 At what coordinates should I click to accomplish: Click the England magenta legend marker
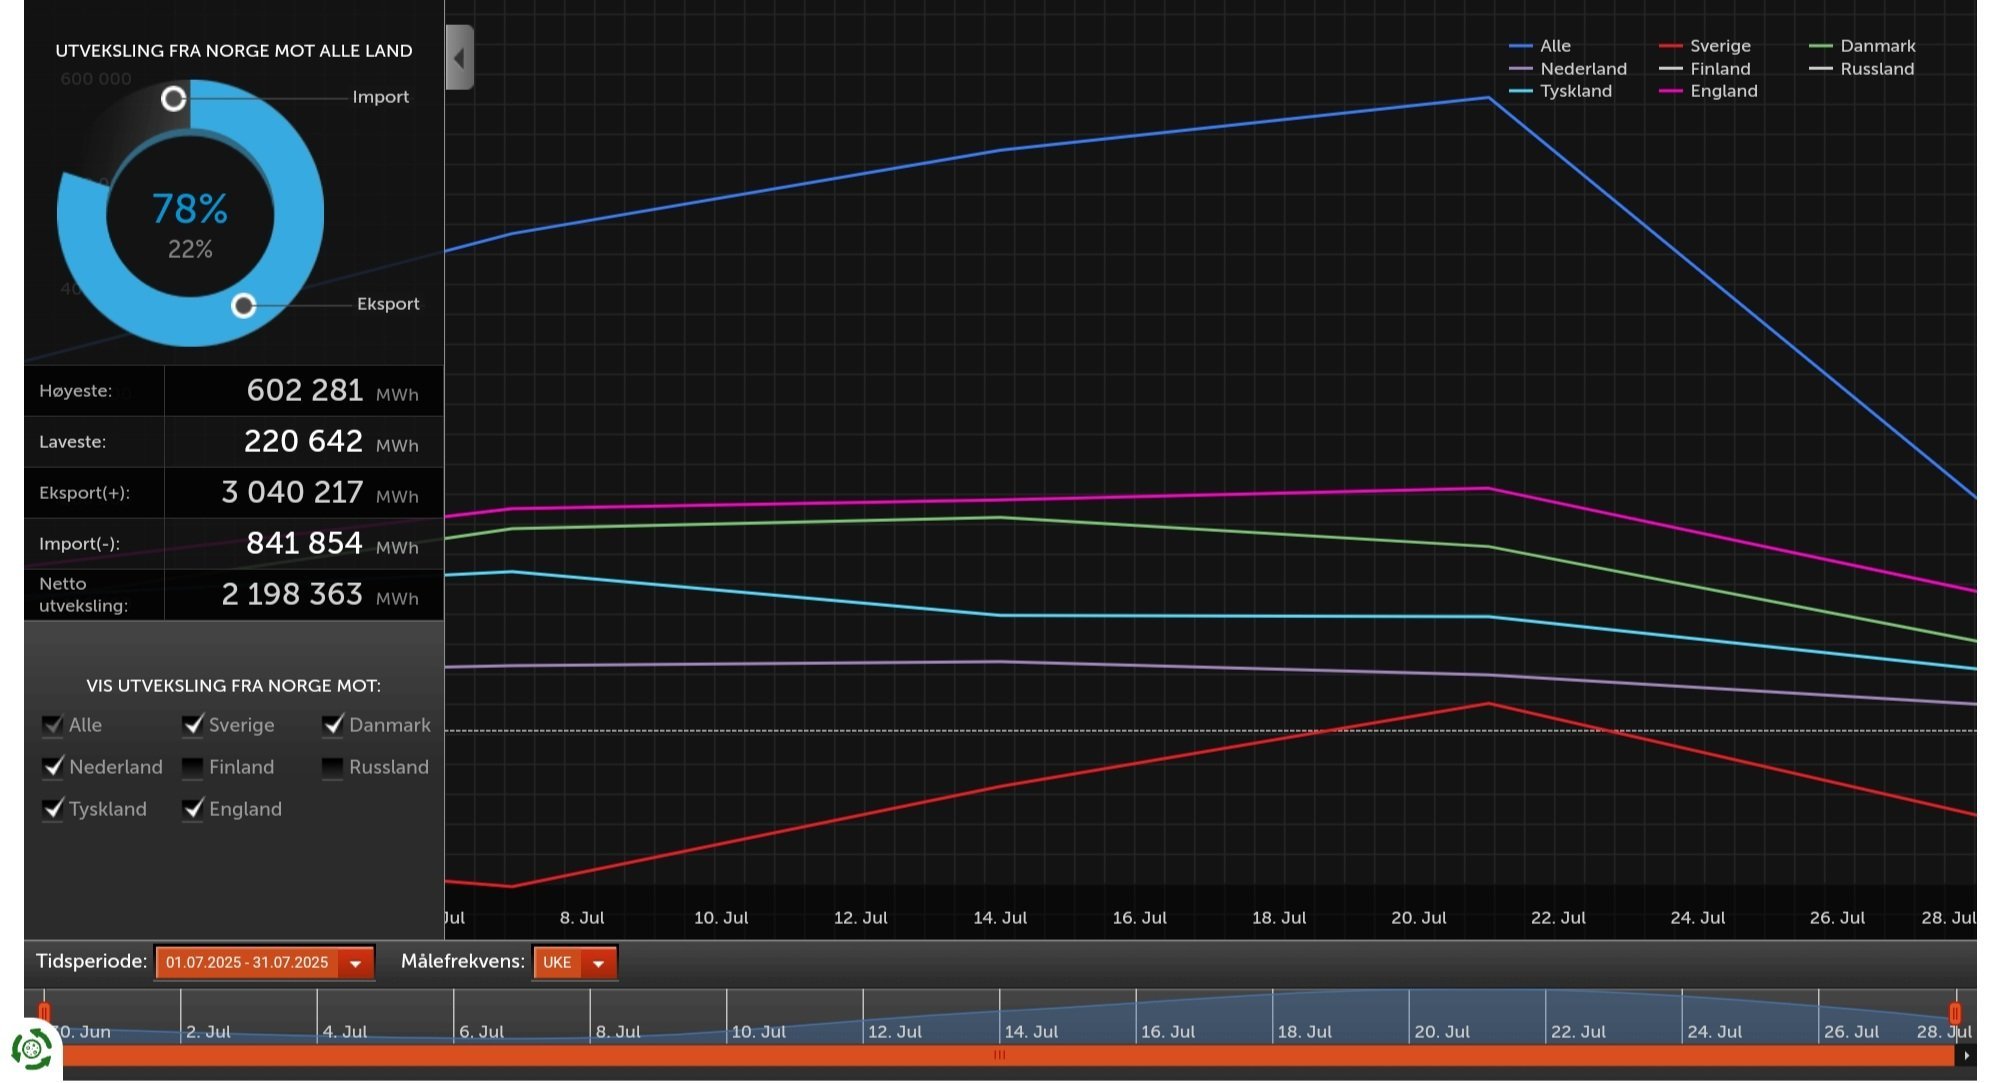click(x=1670, y=91)
